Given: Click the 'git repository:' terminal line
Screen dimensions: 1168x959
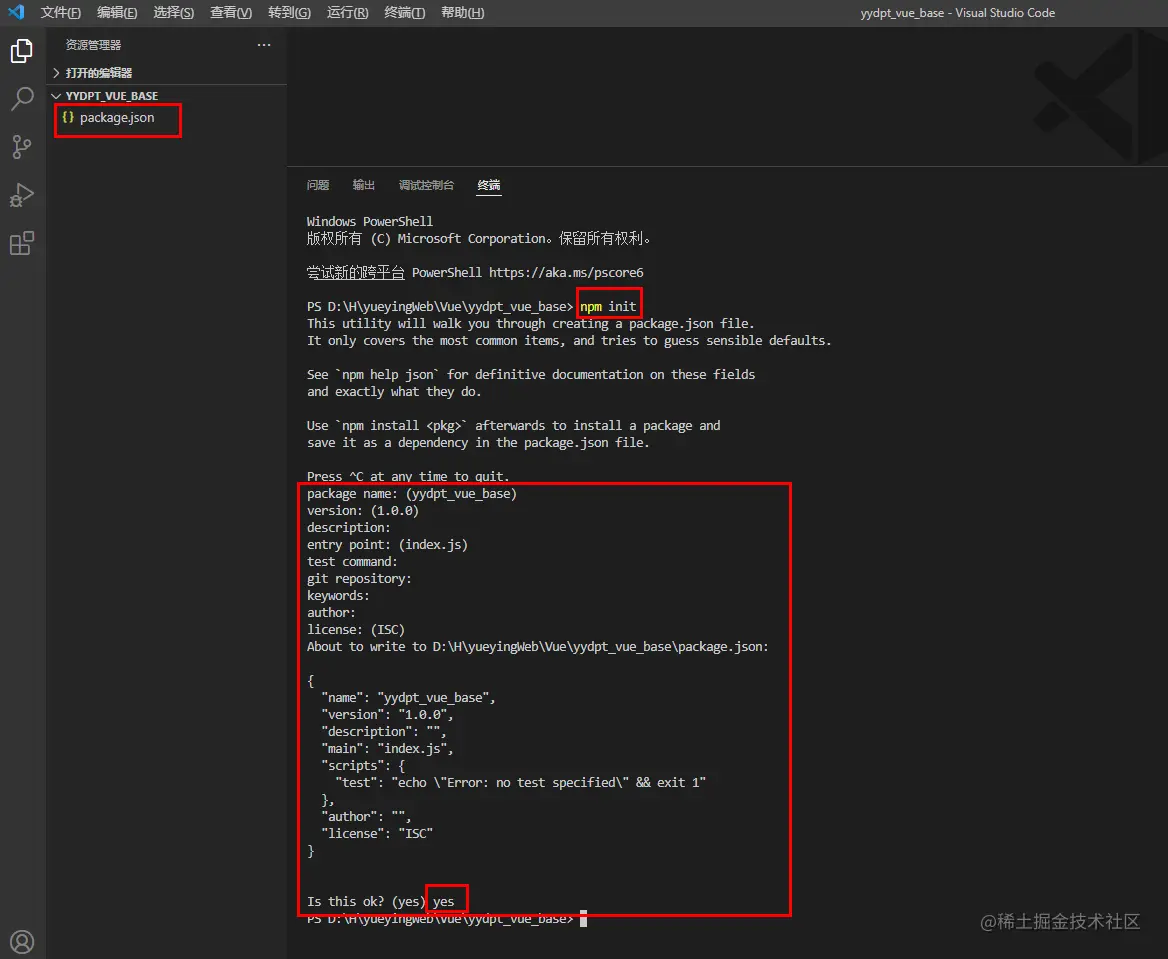Looking at the screenshot, I should click(x=359, y=578).
